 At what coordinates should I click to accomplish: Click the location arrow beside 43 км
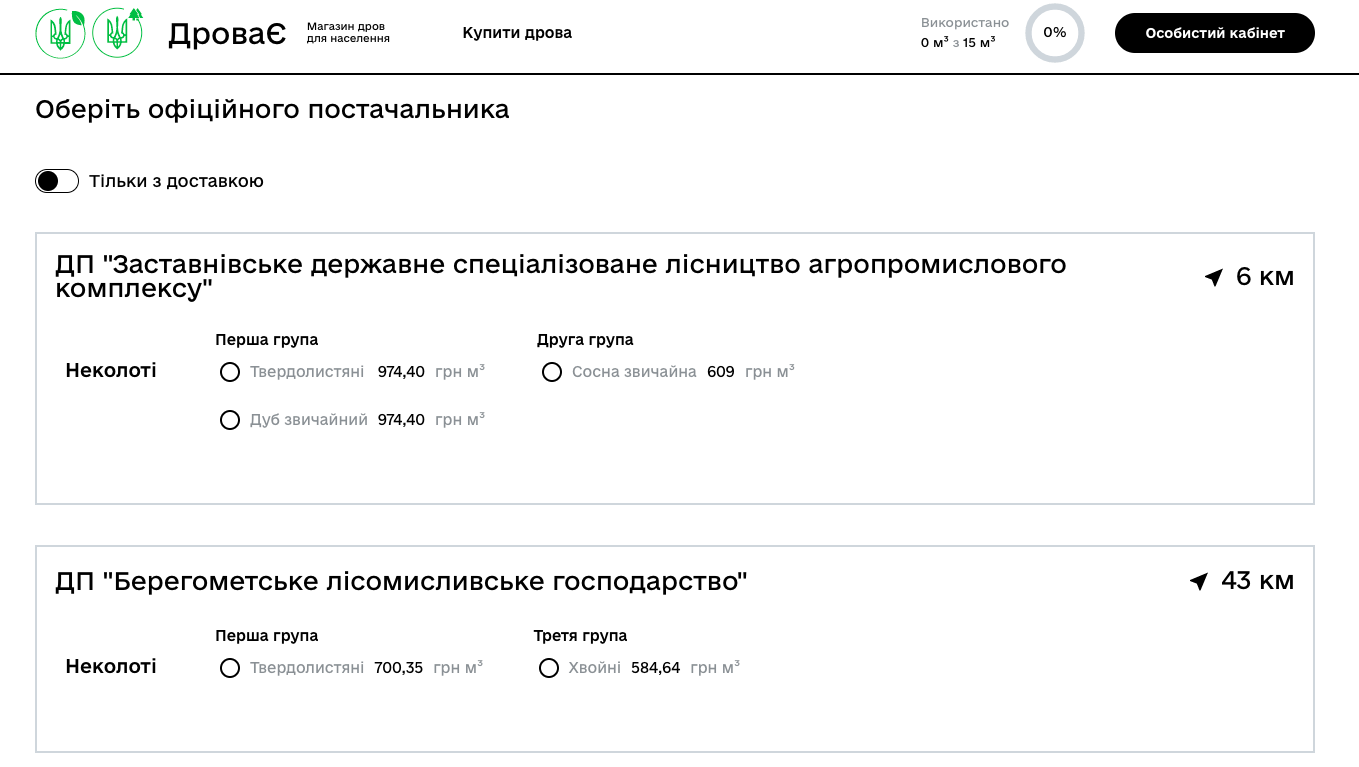[1199, 581]
